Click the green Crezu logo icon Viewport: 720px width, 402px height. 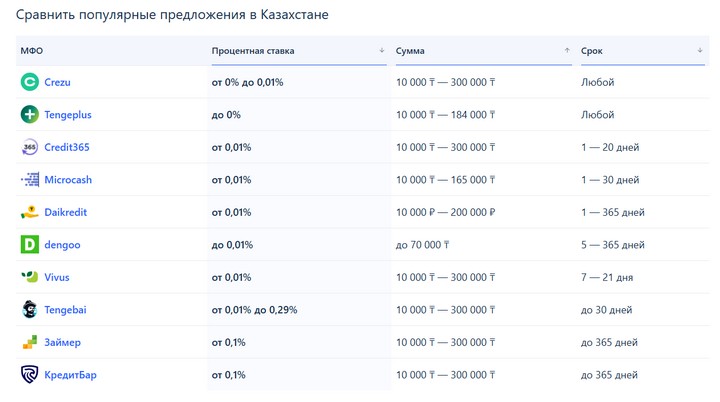(30, 82)
